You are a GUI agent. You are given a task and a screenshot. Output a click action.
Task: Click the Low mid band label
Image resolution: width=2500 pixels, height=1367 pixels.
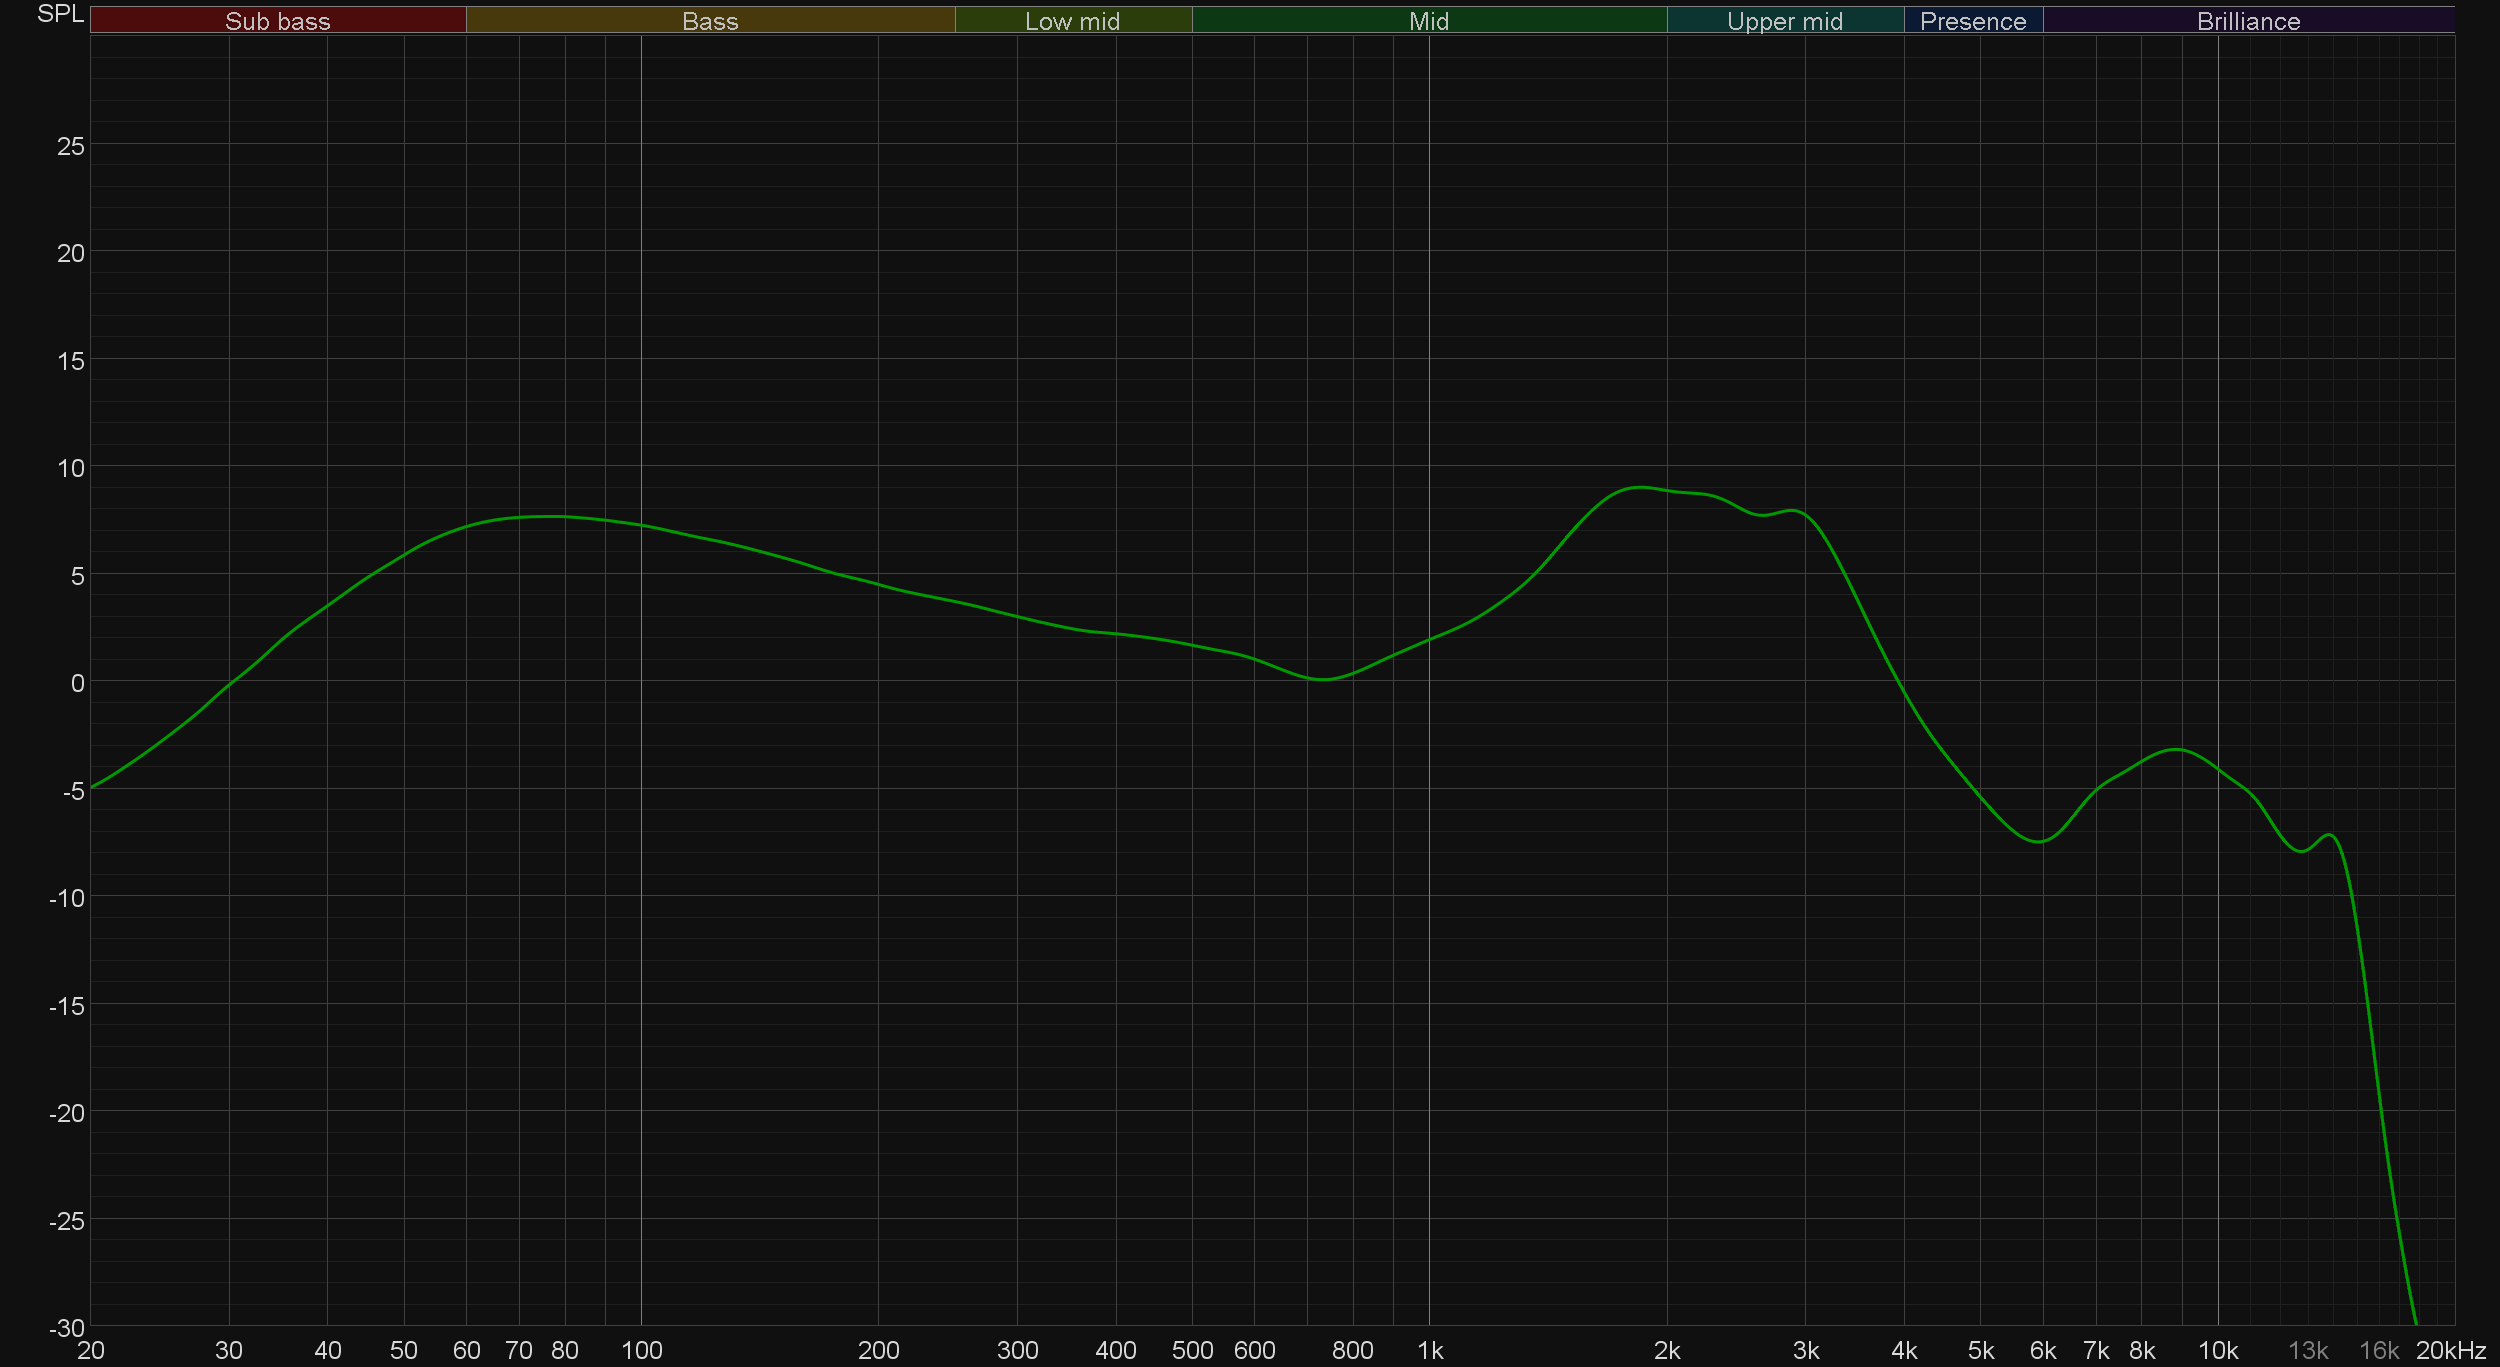(x=1072, y=21)
